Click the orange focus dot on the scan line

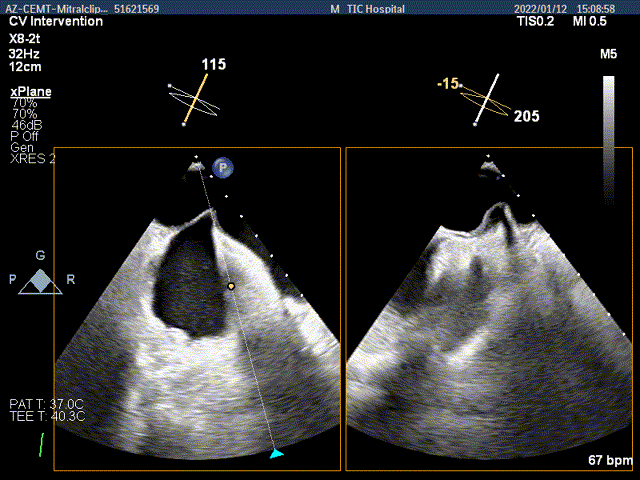(x=231, y=286)
